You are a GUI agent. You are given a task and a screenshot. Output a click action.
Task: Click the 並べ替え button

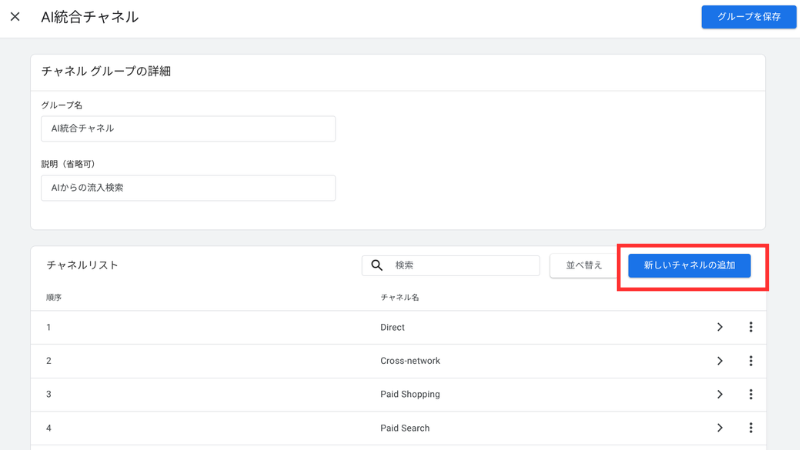[584, 265]
